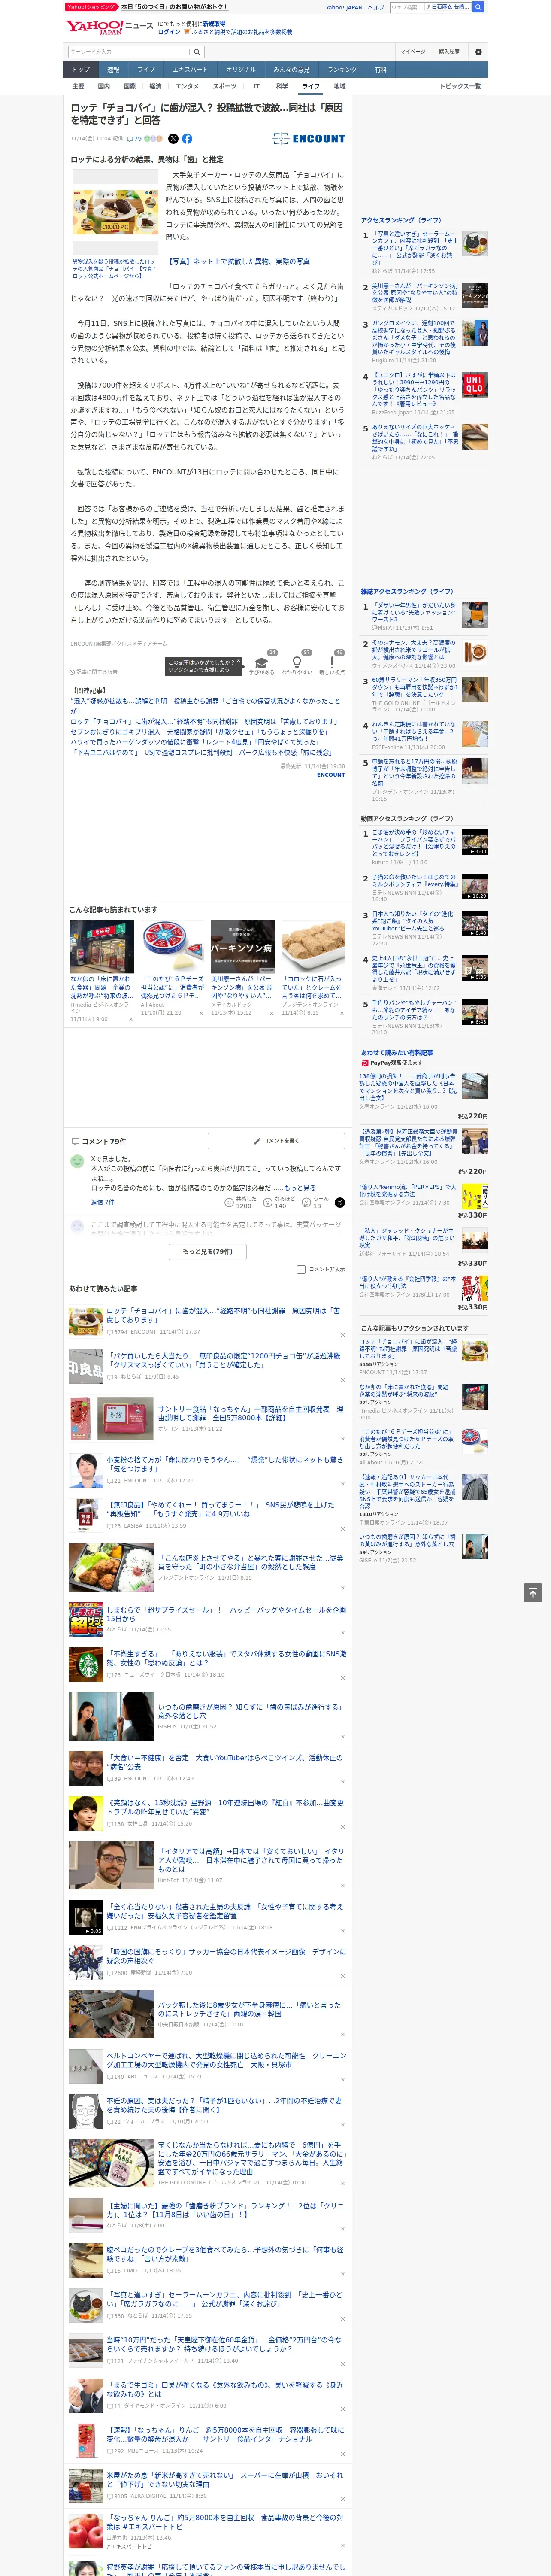The height and width of the screenshot is (2576, 551).
Task: Open the ランキング navigation tab
Action: tap(342, 70)
